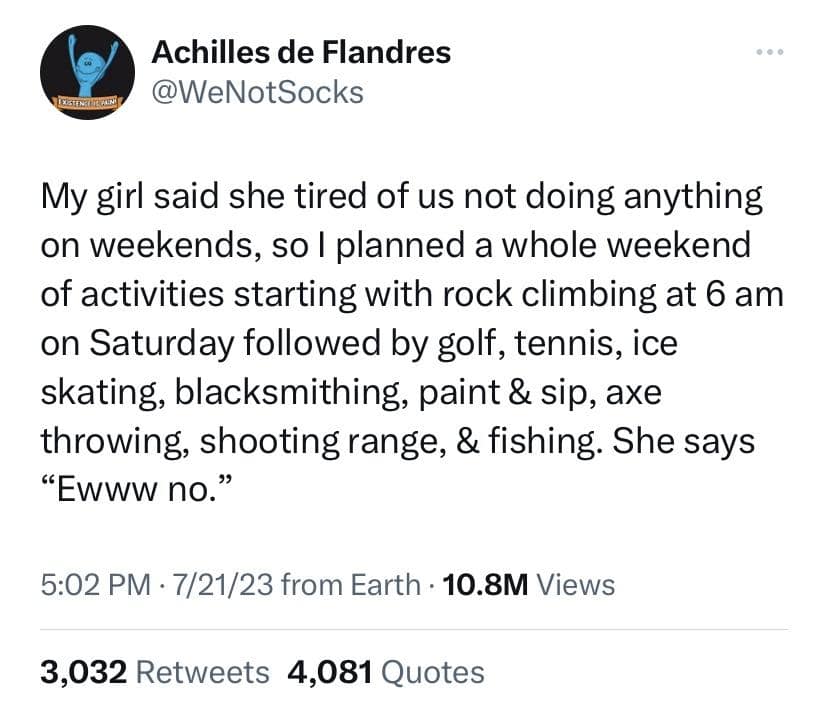828x714 pixels.
Task: Click the 5:02 PM timestamp
Action: (x=93, y=584)
